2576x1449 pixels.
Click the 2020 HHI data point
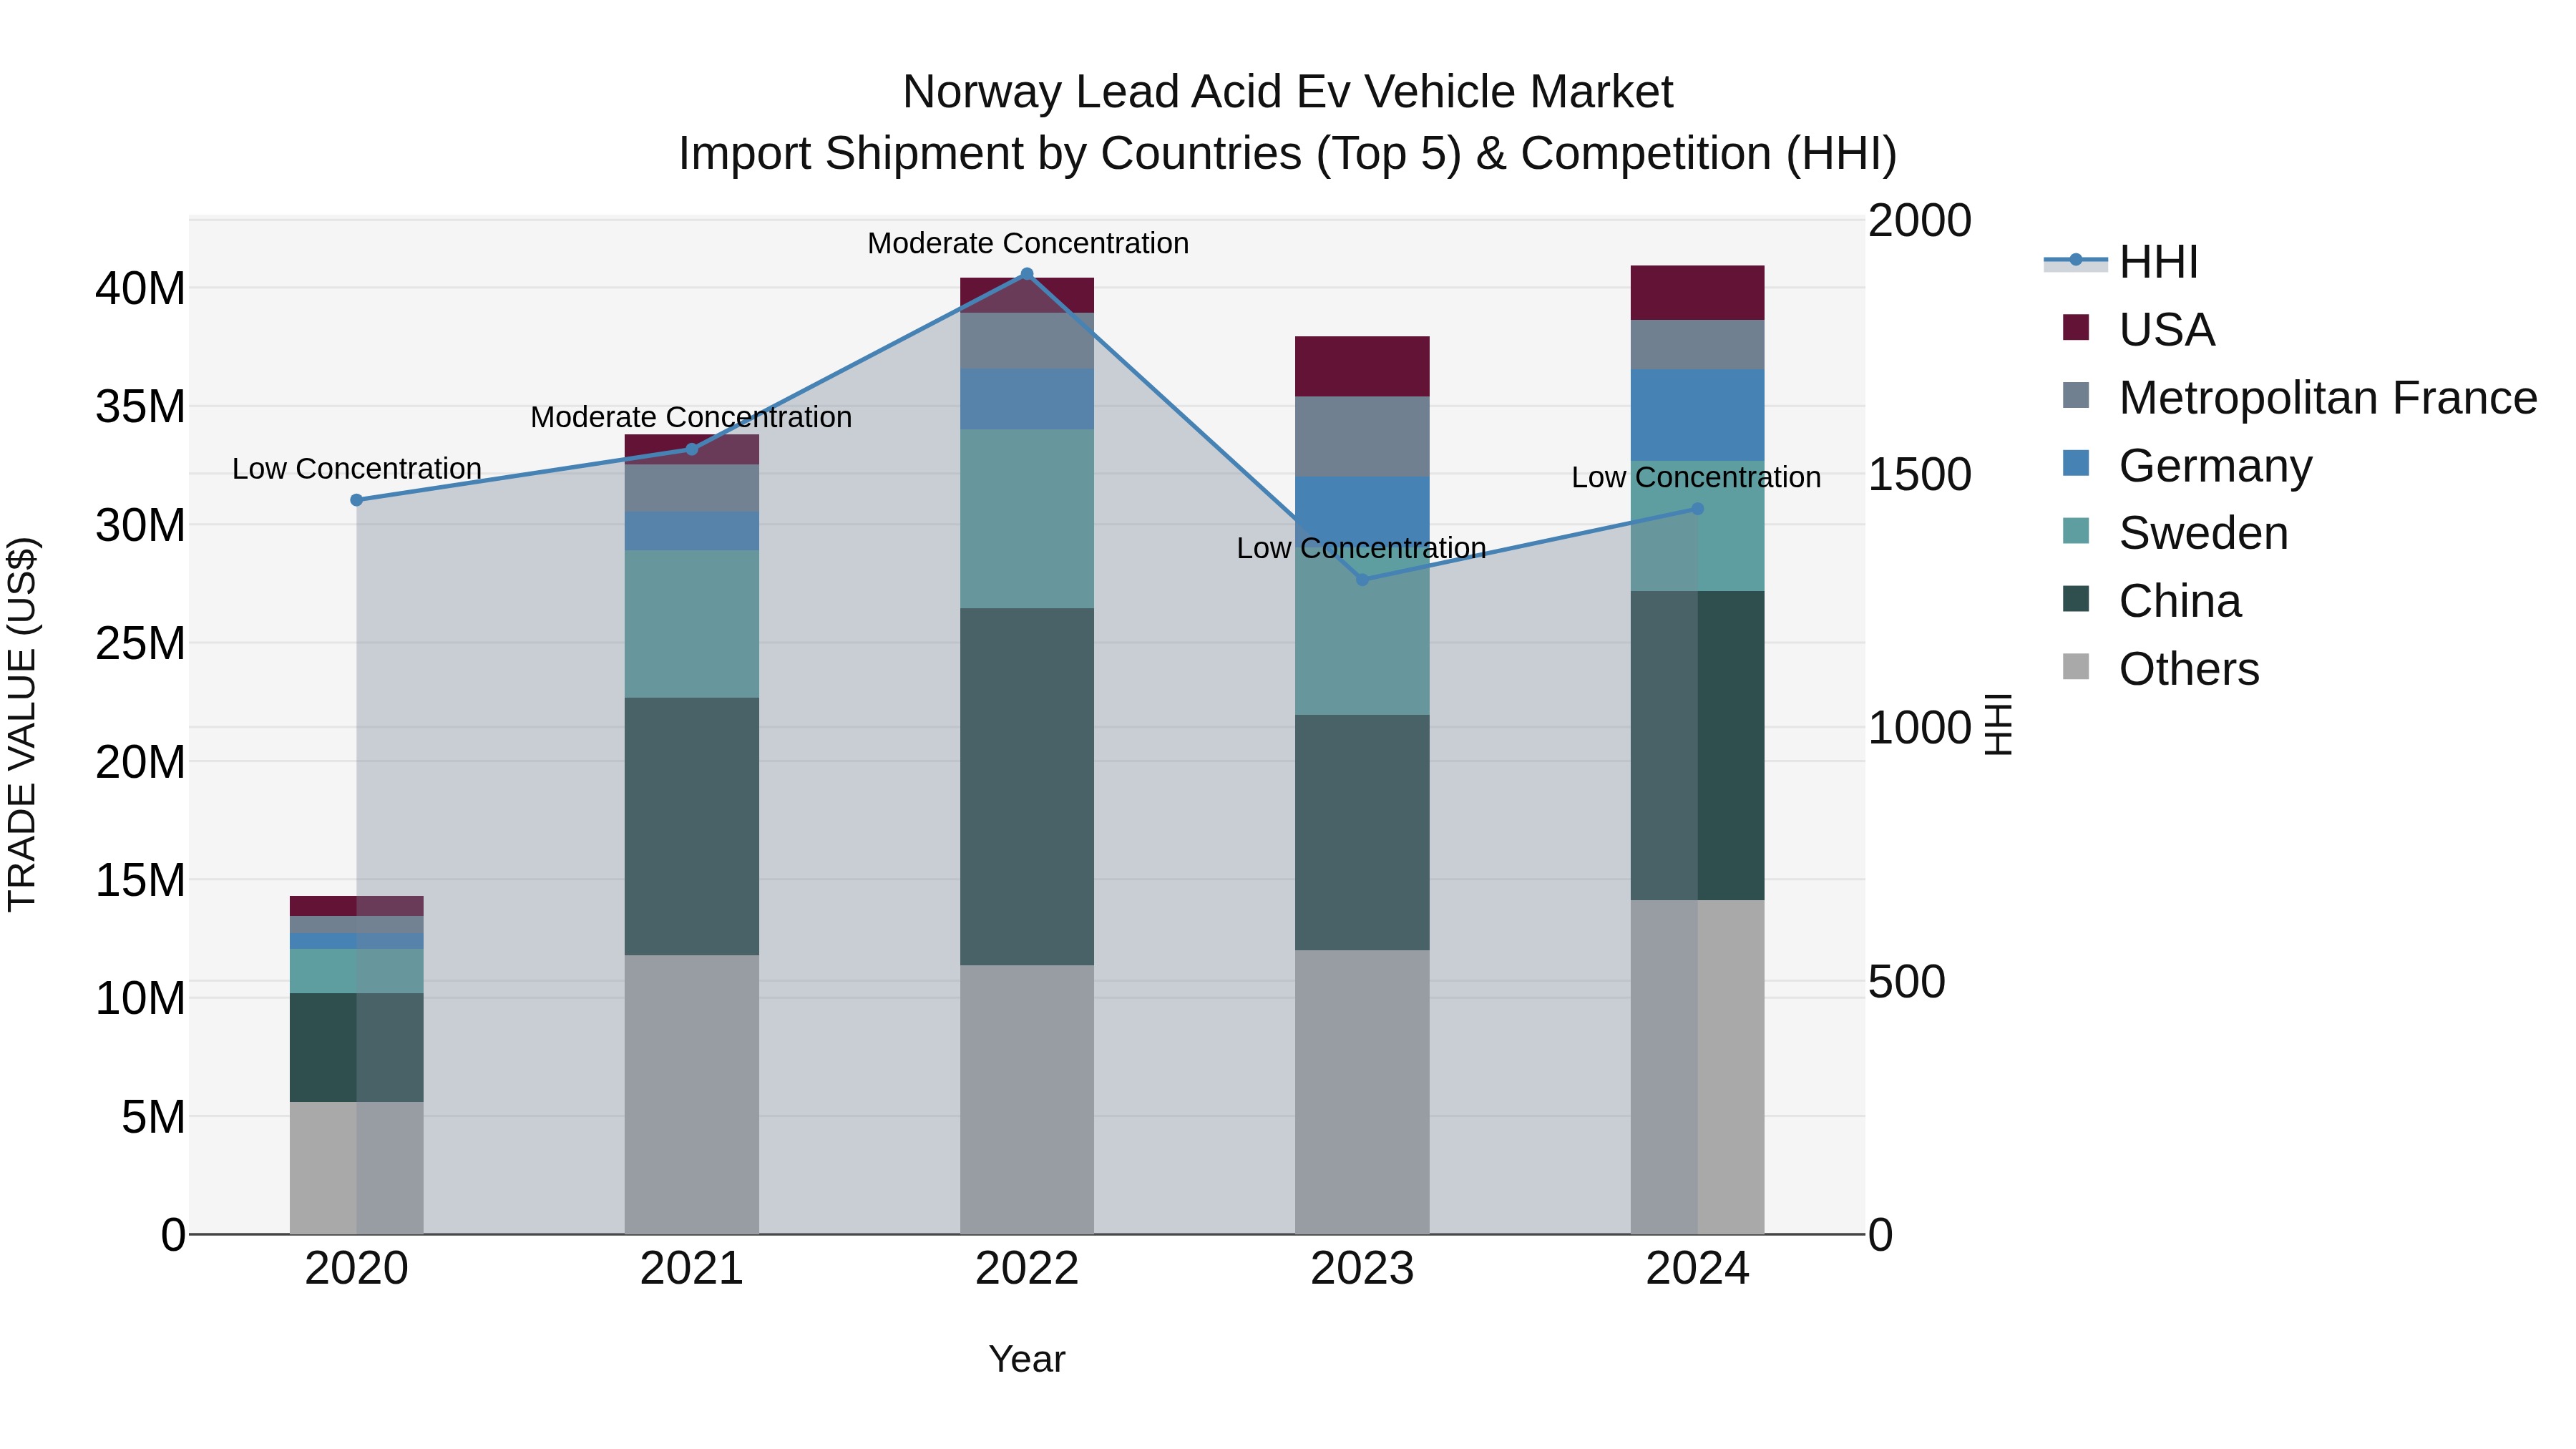point(356,500)
